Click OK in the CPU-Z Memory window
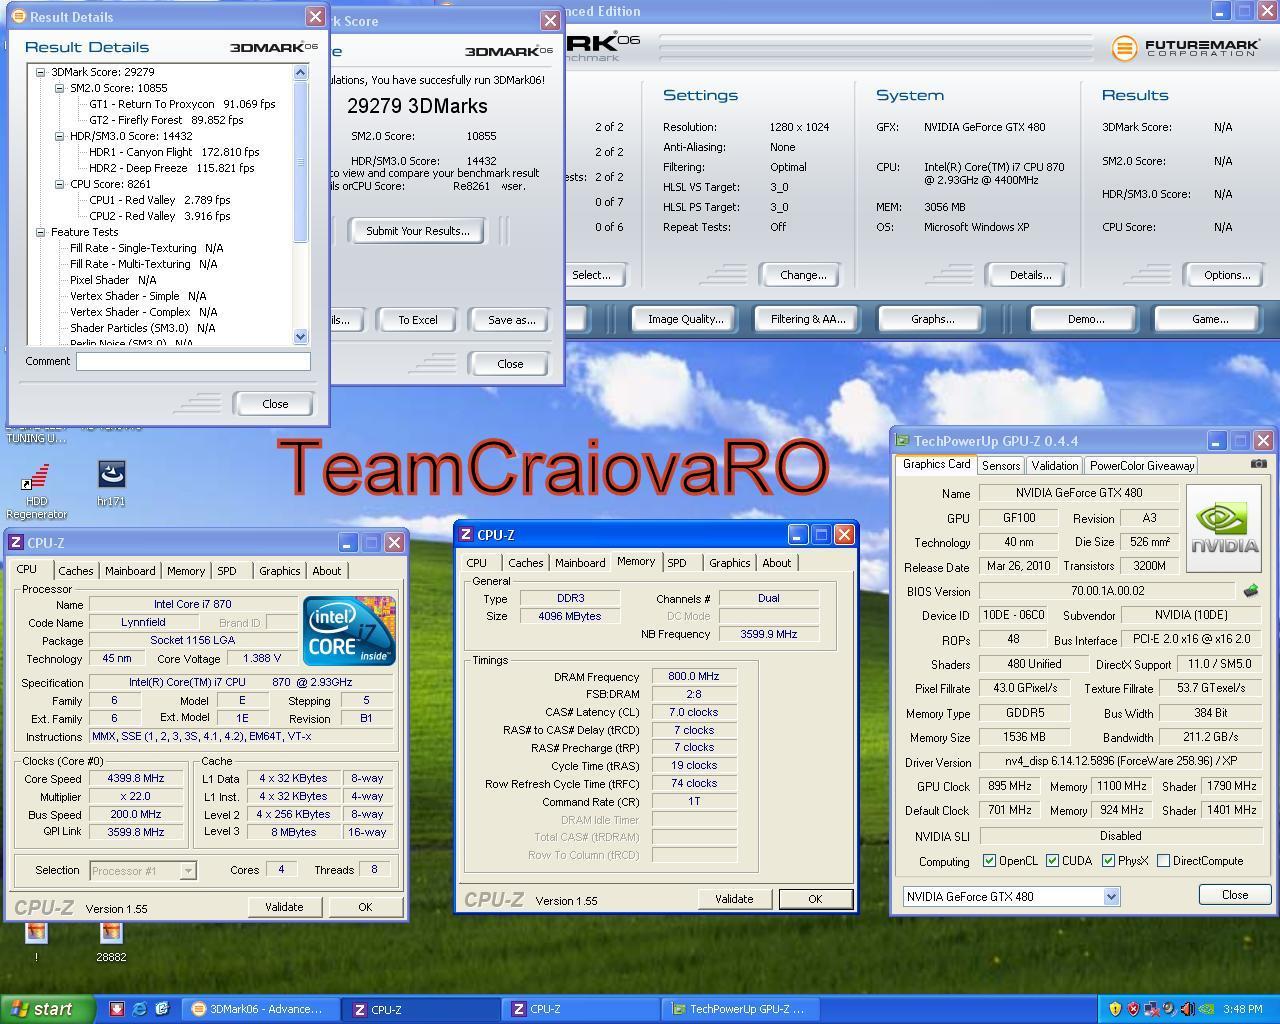Viewport: 1280px width, 1024px height. coord(815,899)
